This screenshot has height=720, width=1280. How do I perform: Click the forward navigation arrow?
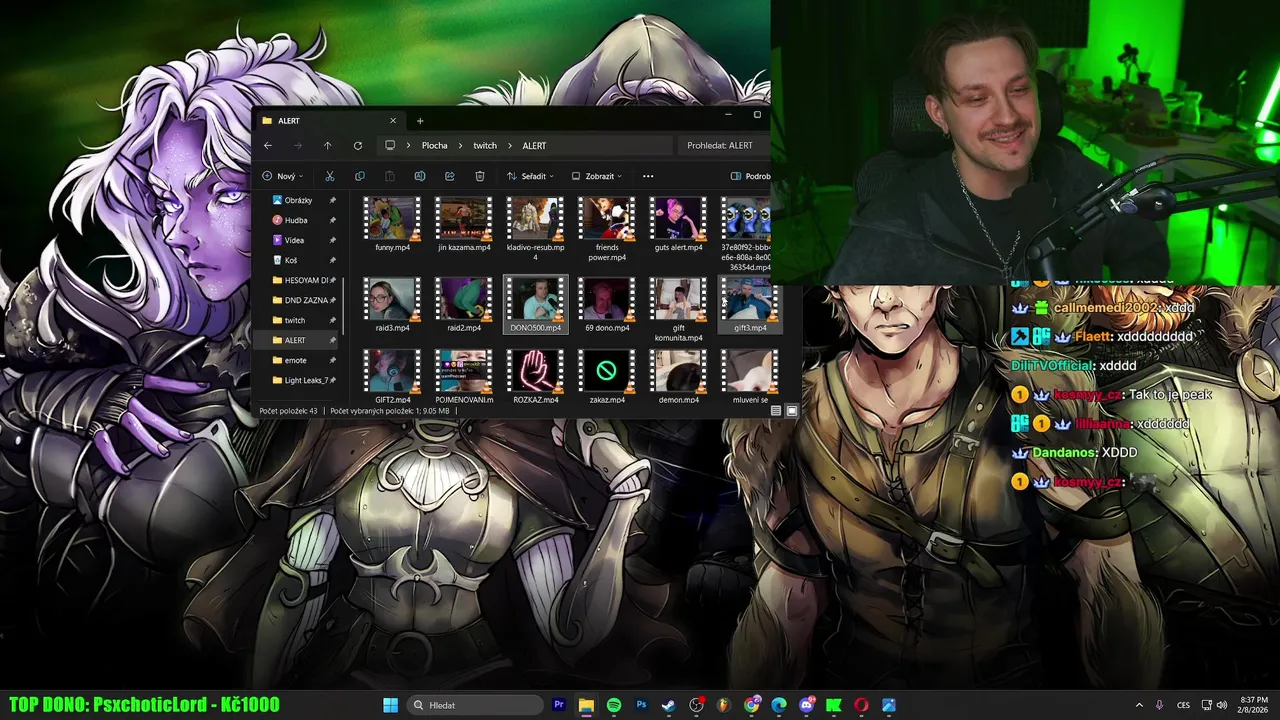click(x=297, y=146)
